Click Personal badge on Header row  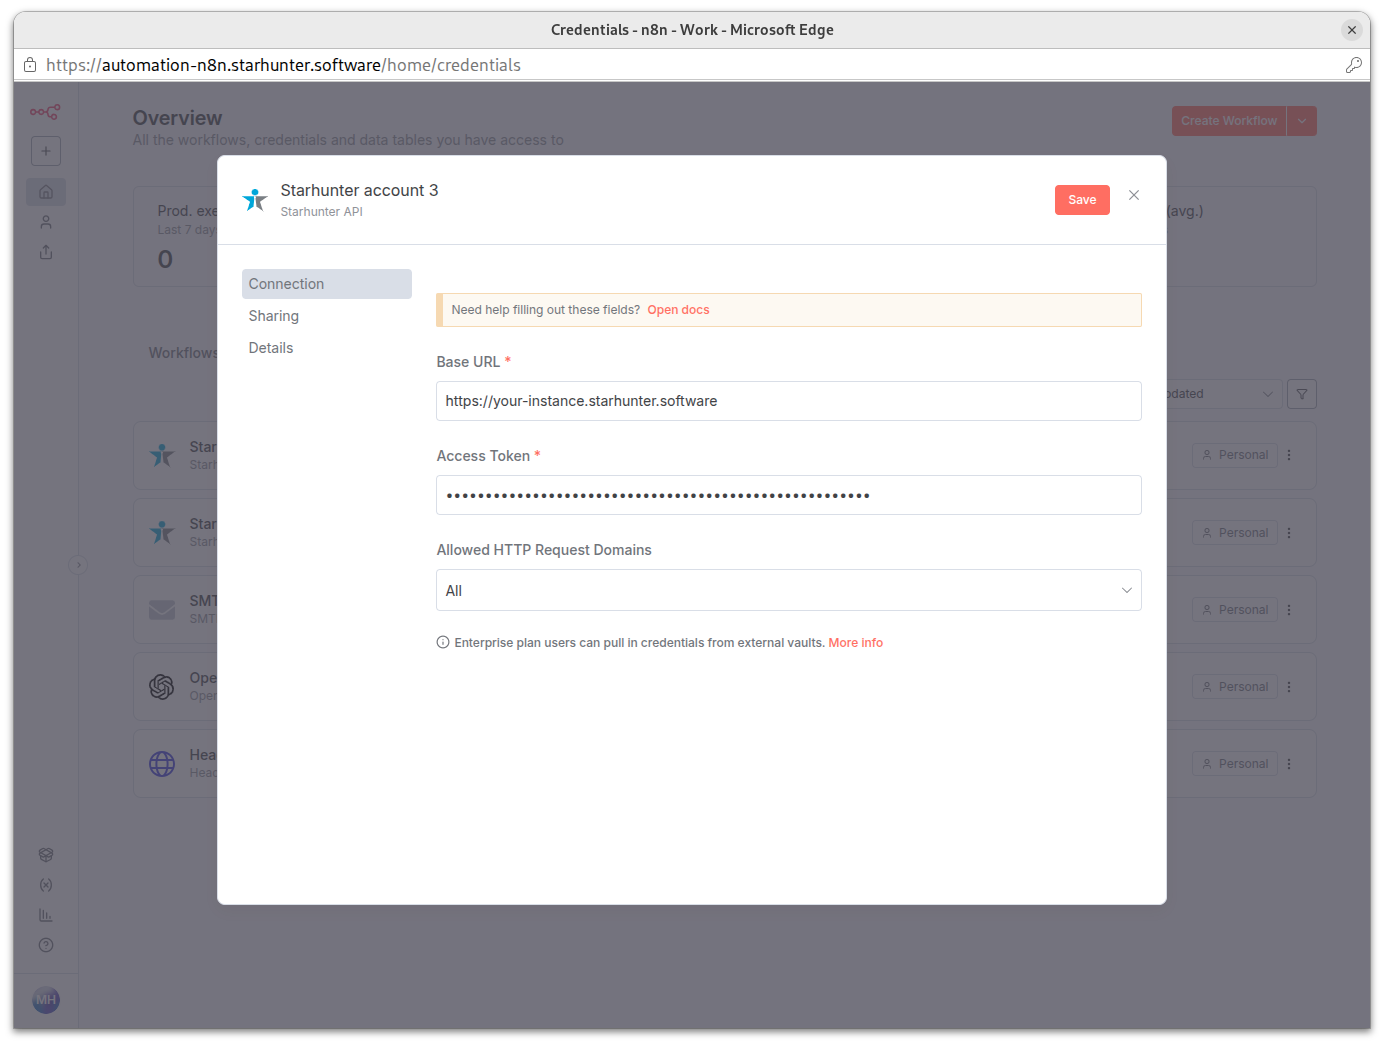1235,764
